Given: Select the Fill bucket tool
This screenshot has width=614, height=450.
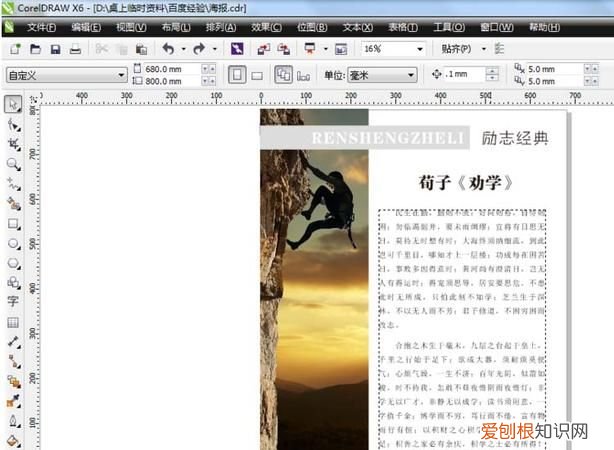Looking at the screenshot, I should [14, 441].
